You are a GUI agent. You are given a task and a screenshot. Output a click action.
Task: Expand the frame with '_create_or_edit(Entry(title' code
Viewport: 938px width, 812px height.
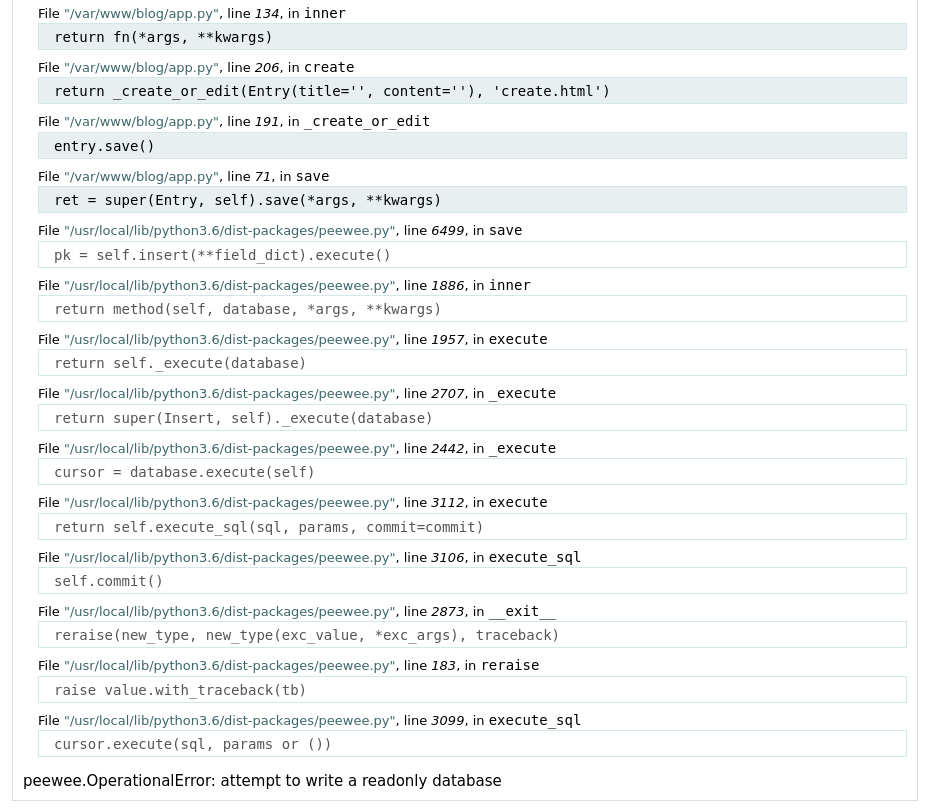[472, 91]
